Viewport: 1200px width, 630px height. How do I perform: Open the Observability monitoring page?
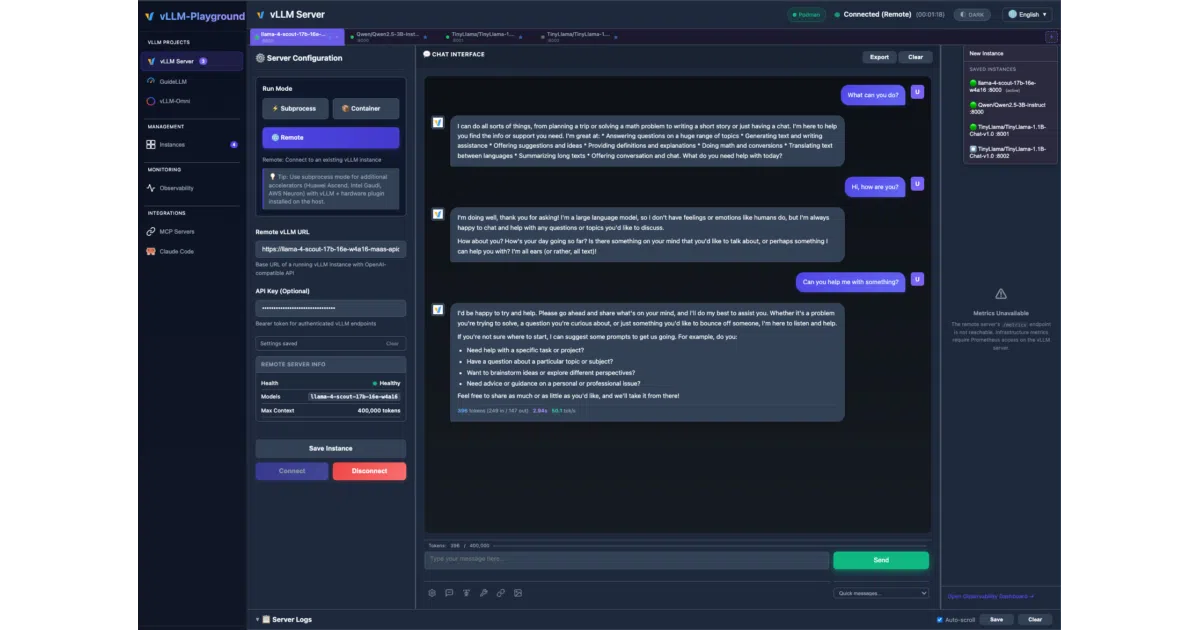click(x=191, y=188)
